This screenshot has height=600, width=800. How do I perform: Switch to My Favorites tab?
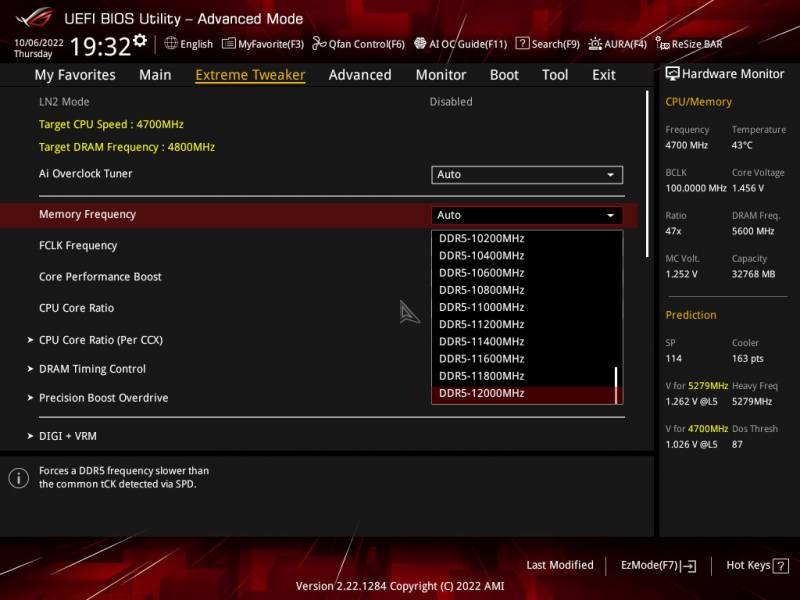pos(75,75)
